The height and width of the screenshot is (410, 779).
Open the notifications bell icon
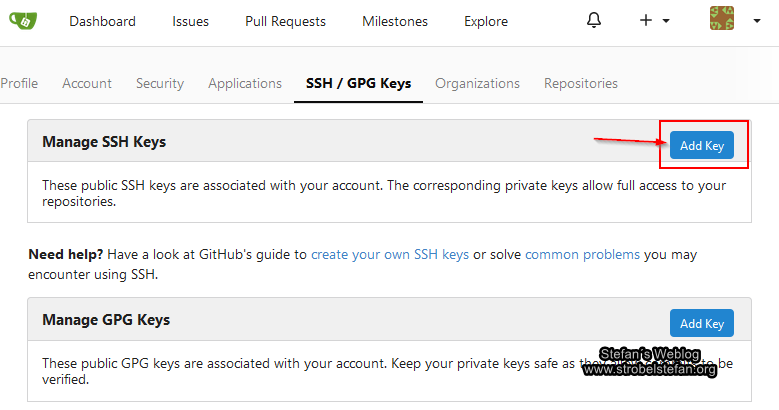click(594, 20)
